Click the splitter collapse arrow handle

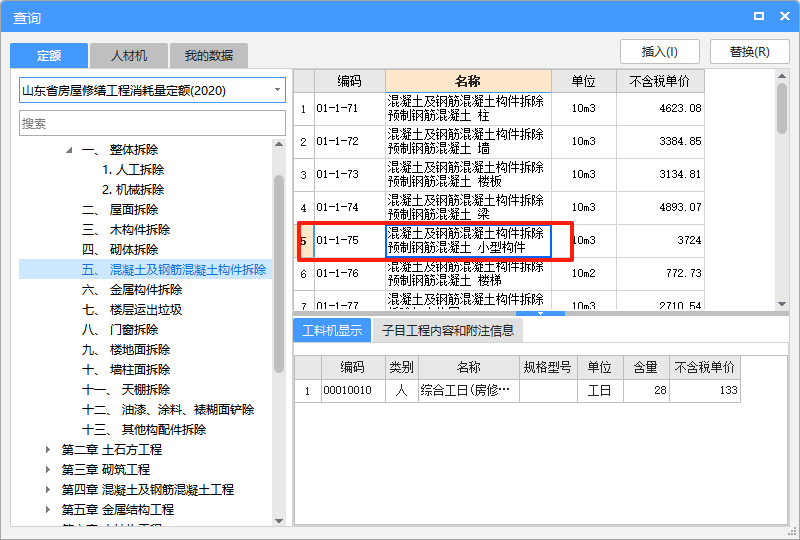[x=540, y=313]
